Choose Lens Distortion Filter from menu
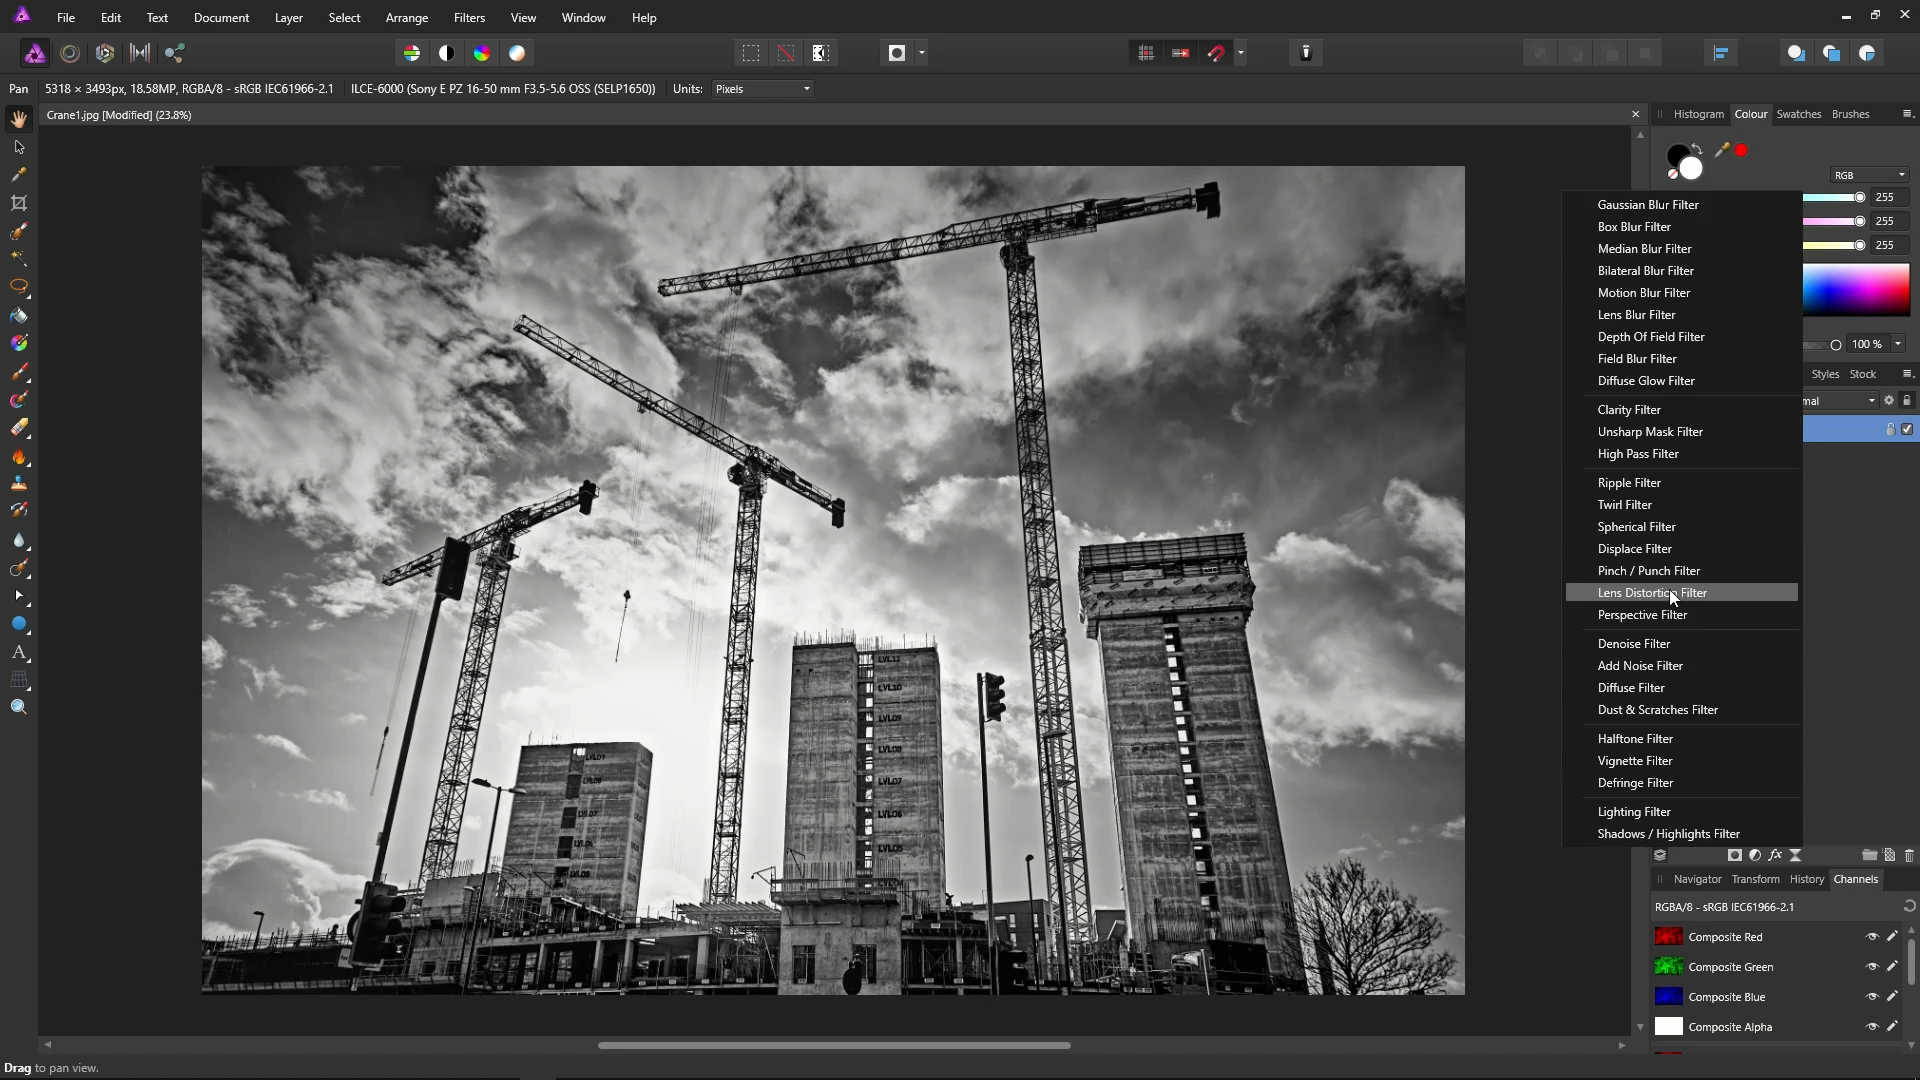 (1651, 593)
